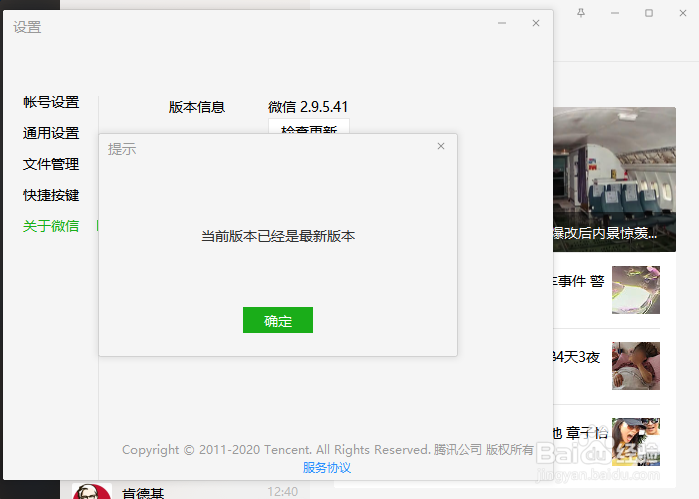Open thumbnail next to 事件 警 article

click(x=636, y=290)
